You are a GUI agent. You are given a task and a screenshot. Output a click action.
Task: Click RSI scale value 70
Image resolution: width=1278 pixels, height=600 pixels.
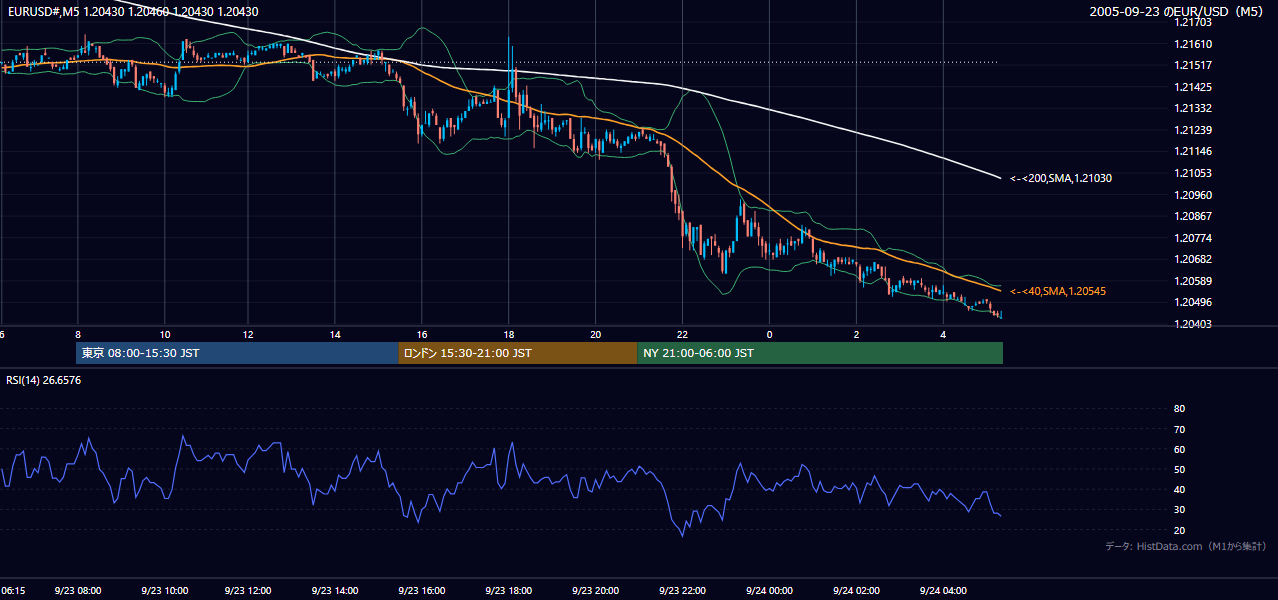1179,429
